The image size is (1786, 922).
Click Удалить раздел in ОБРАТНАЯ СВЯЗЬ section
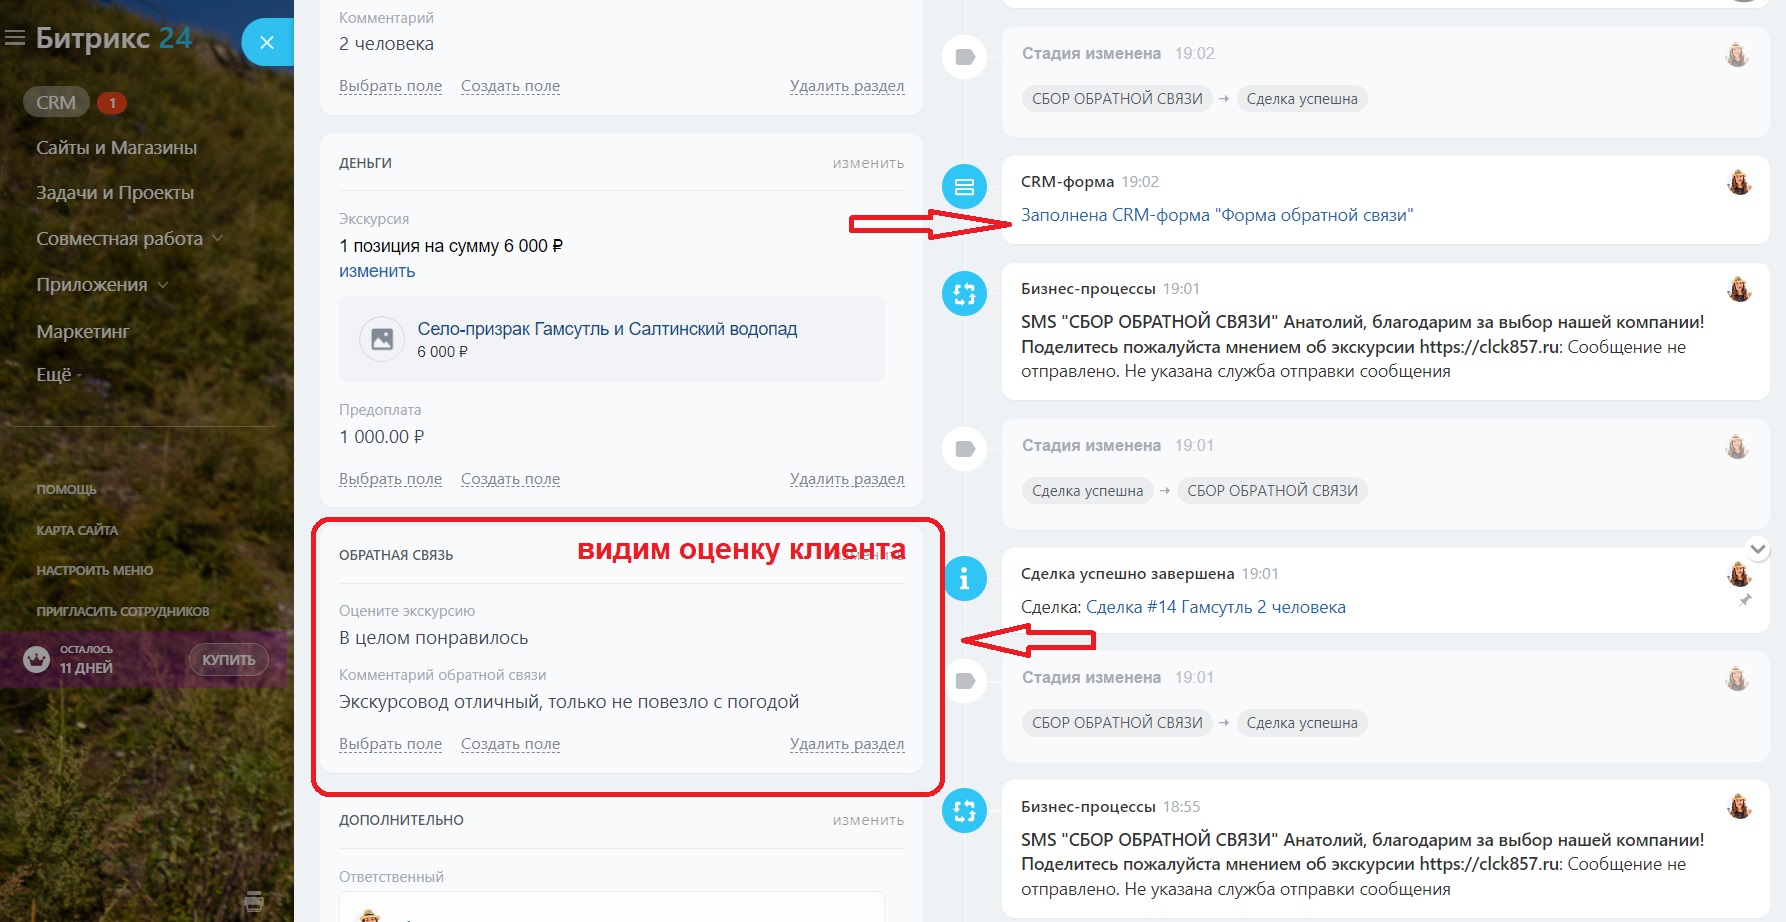(847, 744)
